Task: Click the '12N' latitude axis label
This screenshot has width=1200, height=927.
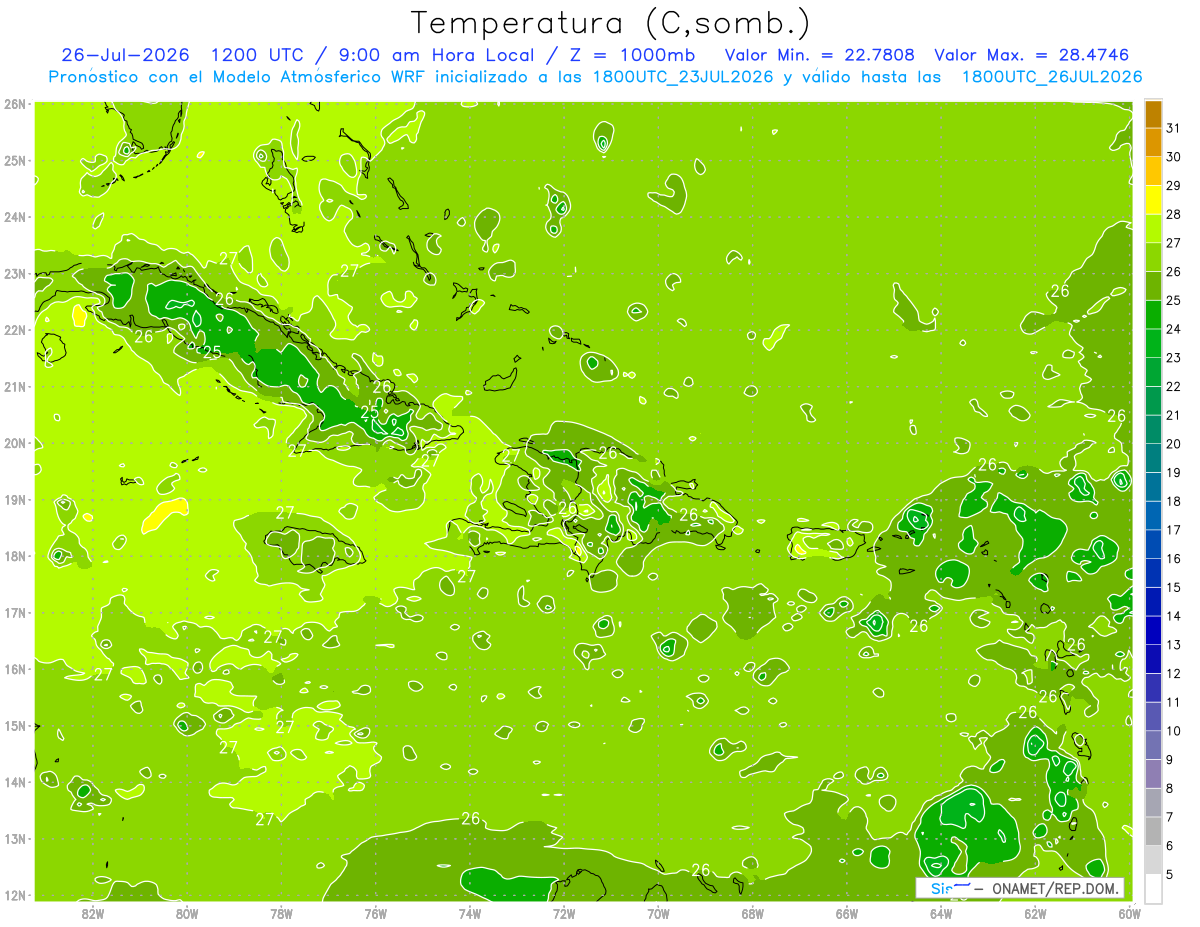Action: [14, 895]
